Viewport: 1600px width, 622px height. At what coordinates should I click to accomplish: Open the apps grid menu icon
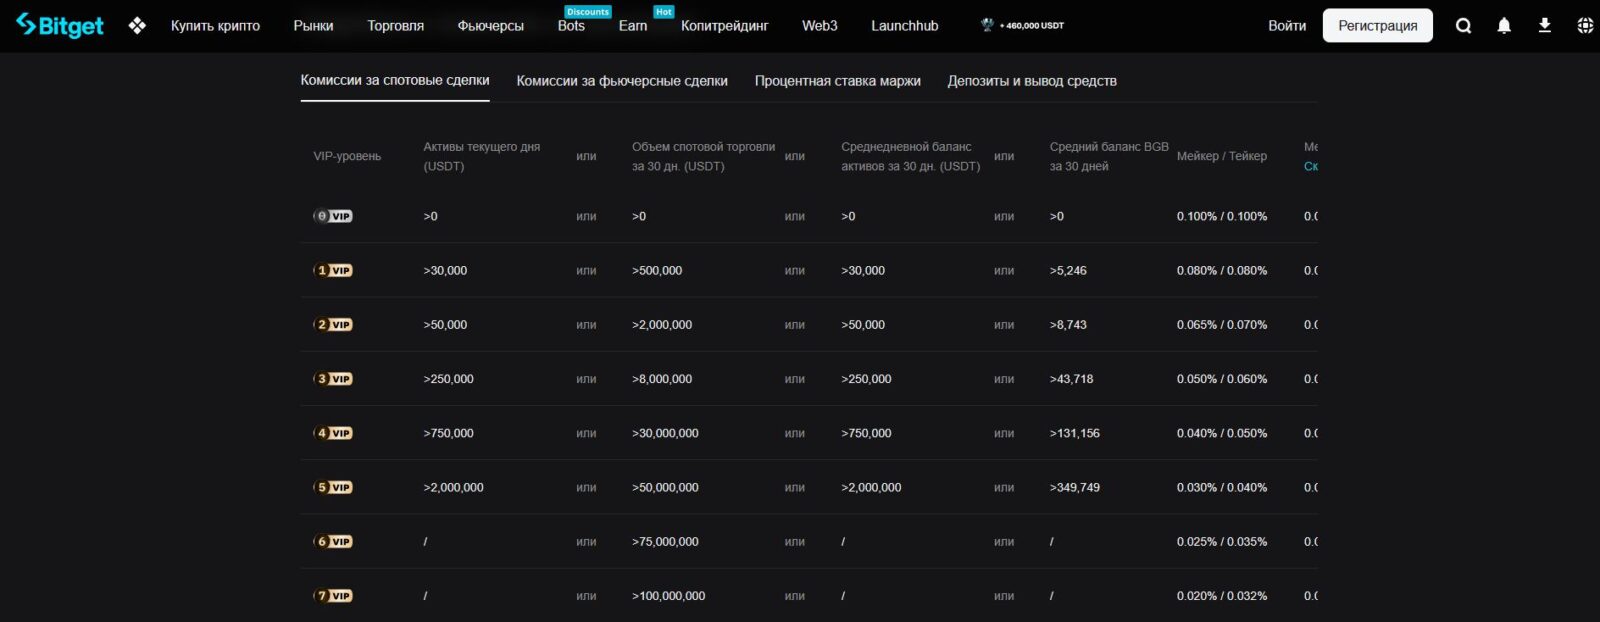point(137,26)
